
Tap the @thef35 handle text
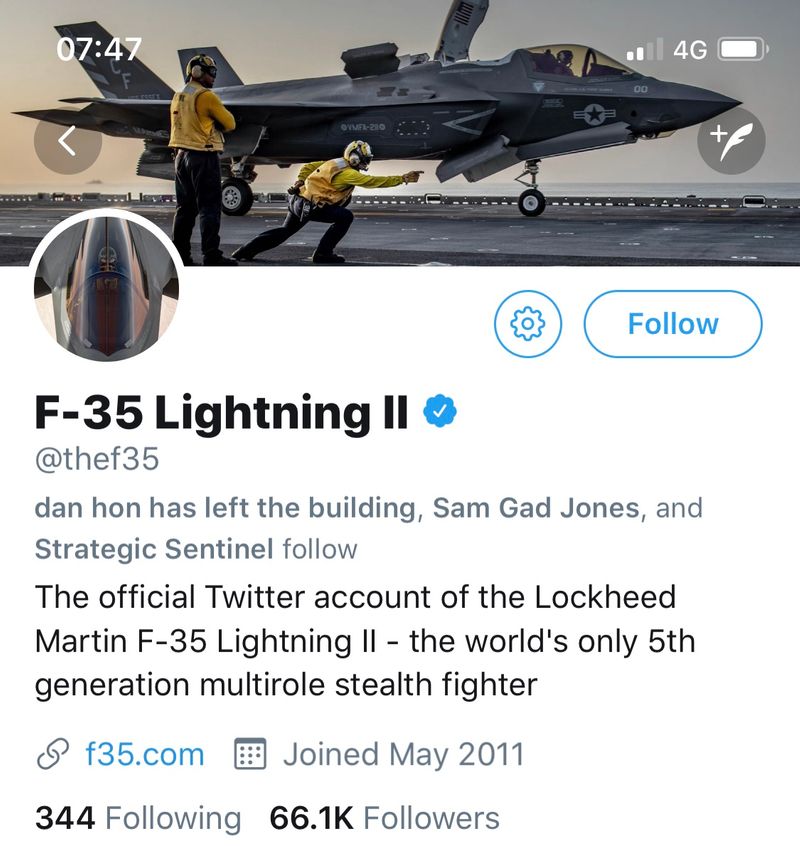pos(97,459)
